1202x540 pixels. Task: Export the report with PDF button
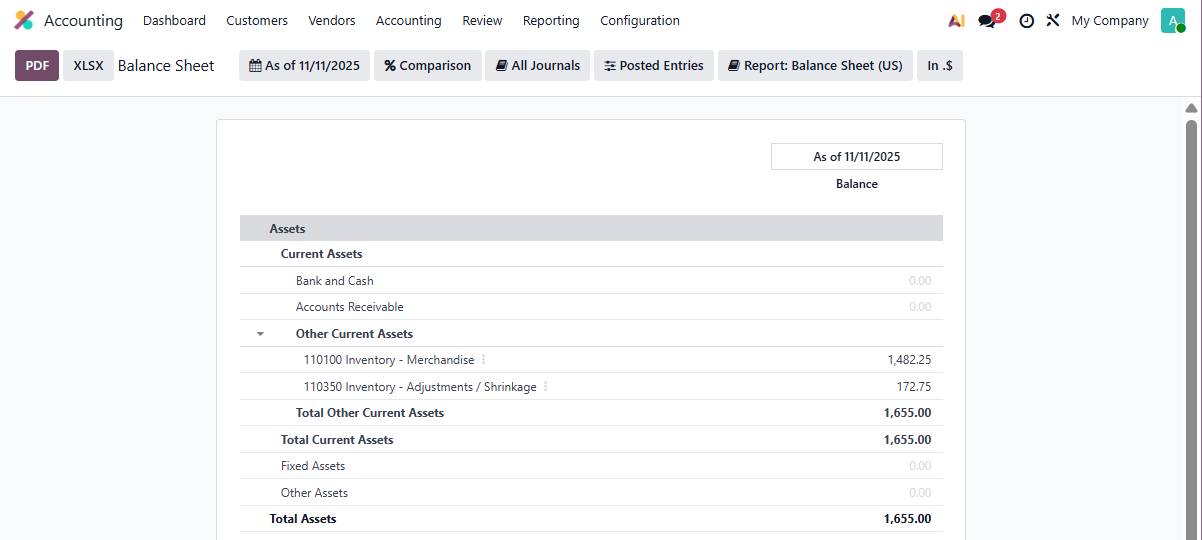37,66
